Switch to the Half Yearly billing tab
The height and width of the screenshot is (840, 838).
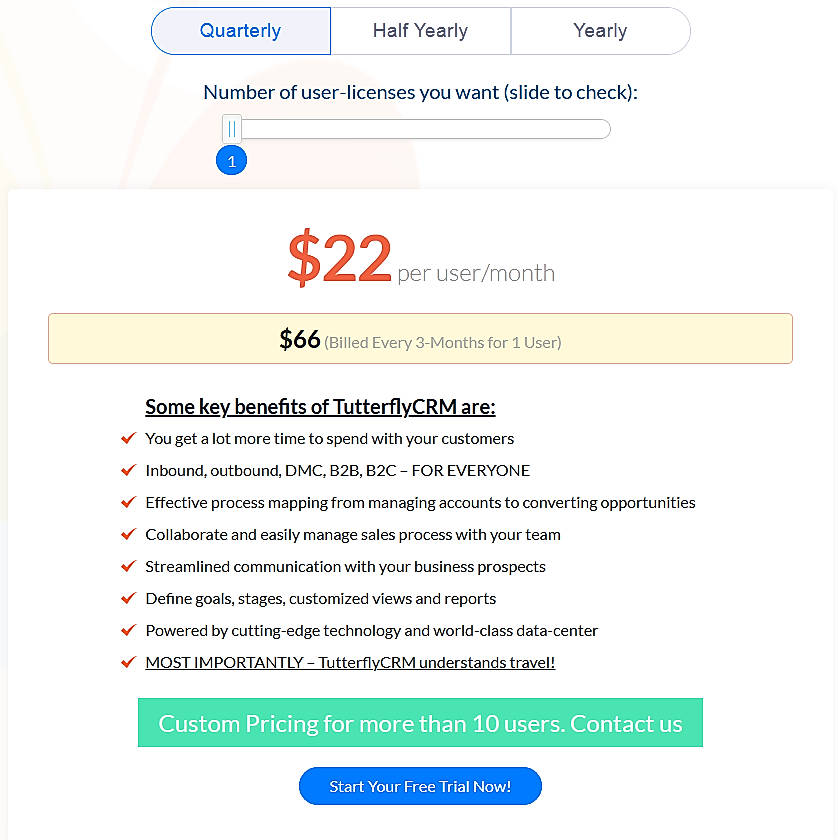[420, 31]
